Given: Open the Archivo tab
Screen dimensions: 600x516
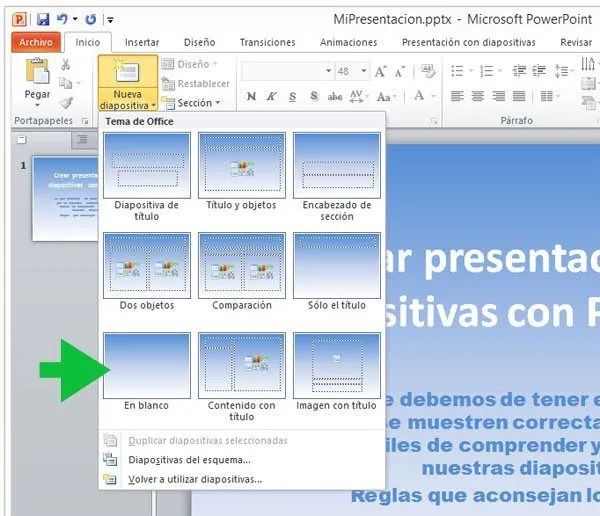Looking at the screenshot, I should click(36, 42).
